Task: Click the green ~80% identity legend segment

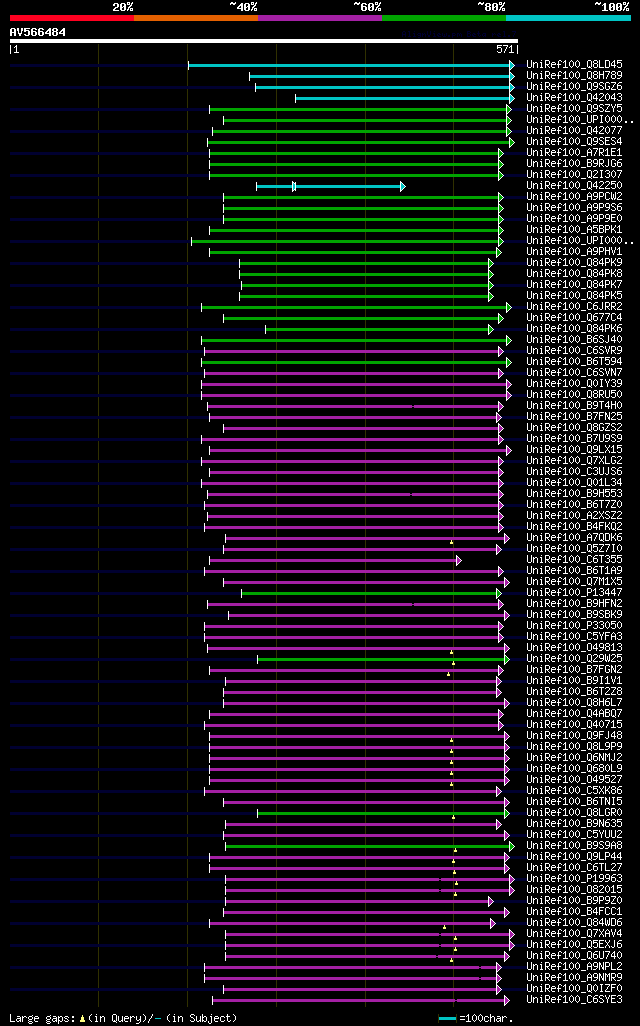Action: point(444,18)
